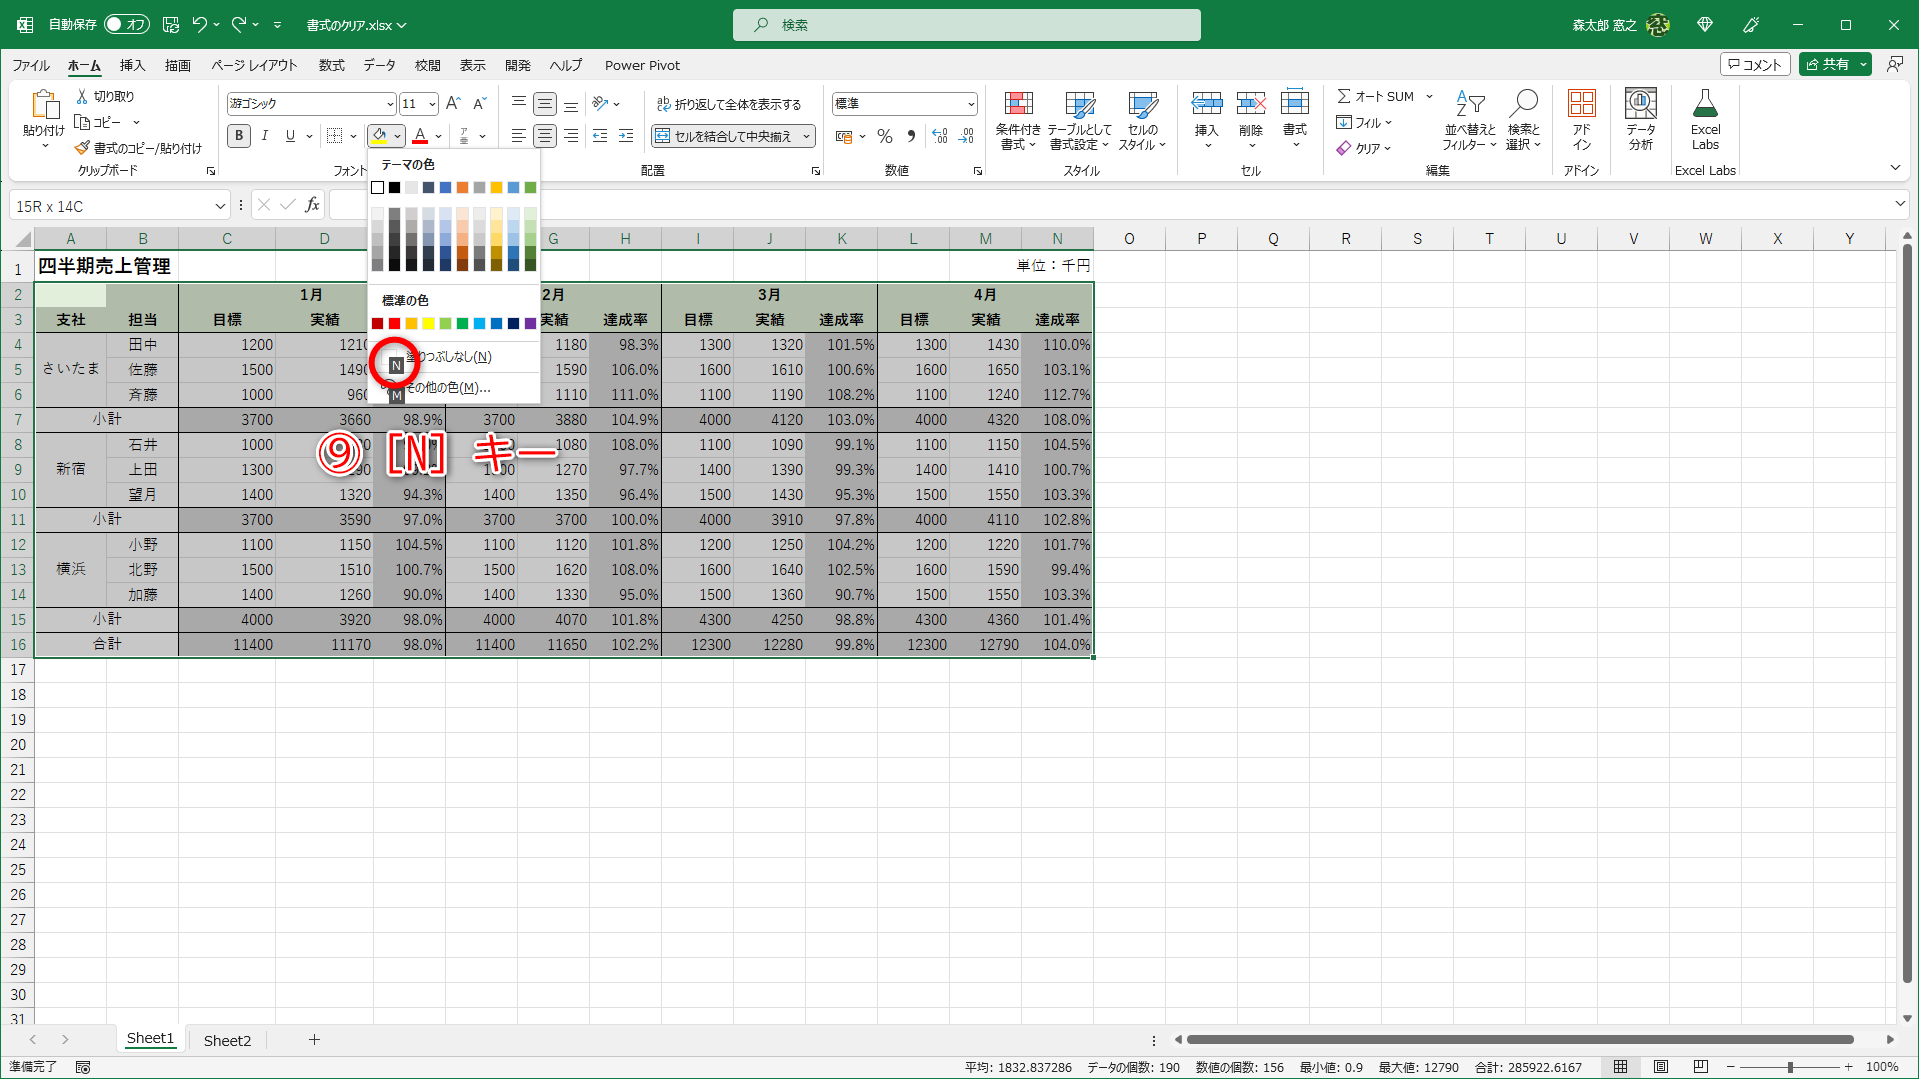Image resolution: width=1919 pixels, height=1079 pixels.
Task: Click the Comments (コメント) button
Action: coord(1755,64)
